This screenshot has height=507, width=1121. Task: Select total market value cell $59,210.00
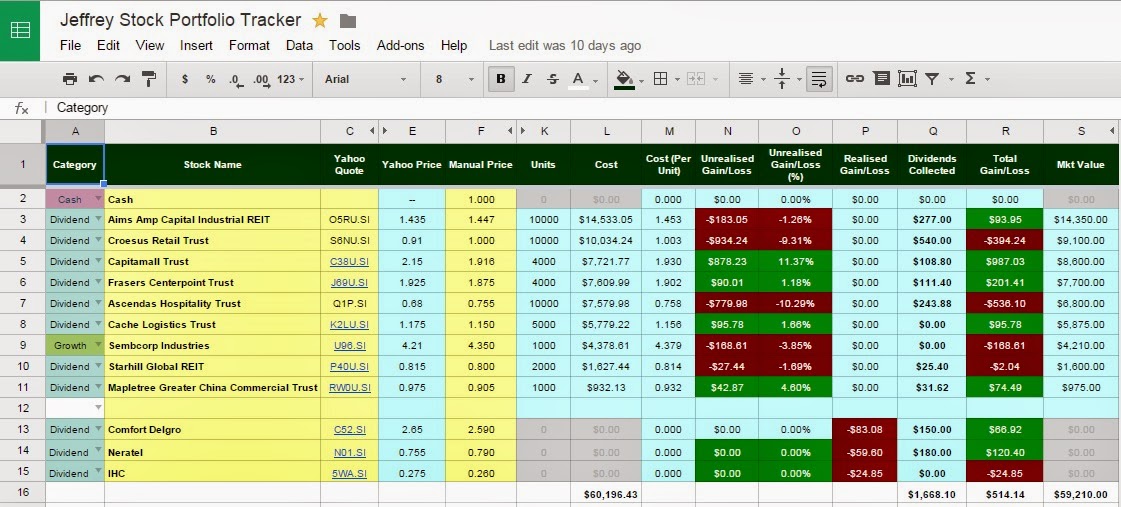[1082, 494]
